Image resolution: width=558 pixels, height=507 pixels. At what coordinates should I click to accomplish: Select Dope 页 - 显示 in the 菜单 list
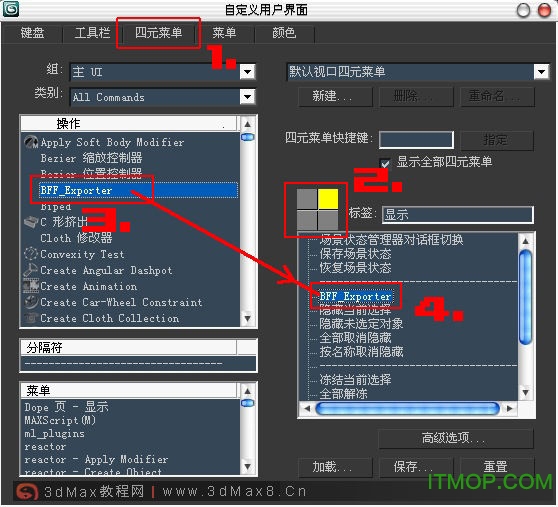pyautogui.click(x=67, y=407)
